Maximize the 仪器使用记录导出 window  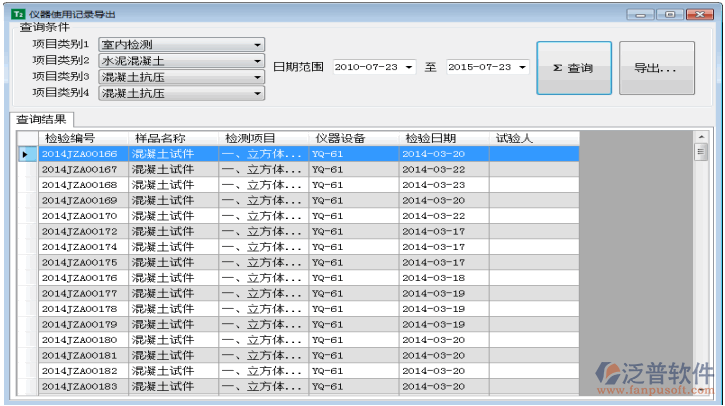(669, 14)
